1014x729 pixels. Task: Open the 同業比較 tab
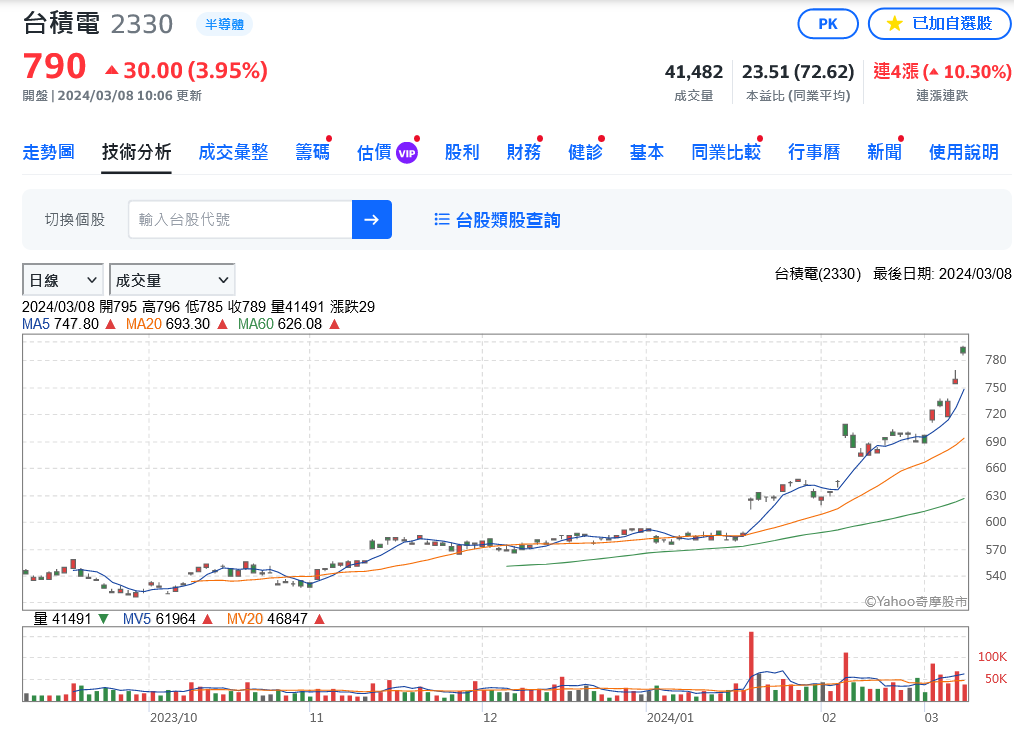coord(726,153)
